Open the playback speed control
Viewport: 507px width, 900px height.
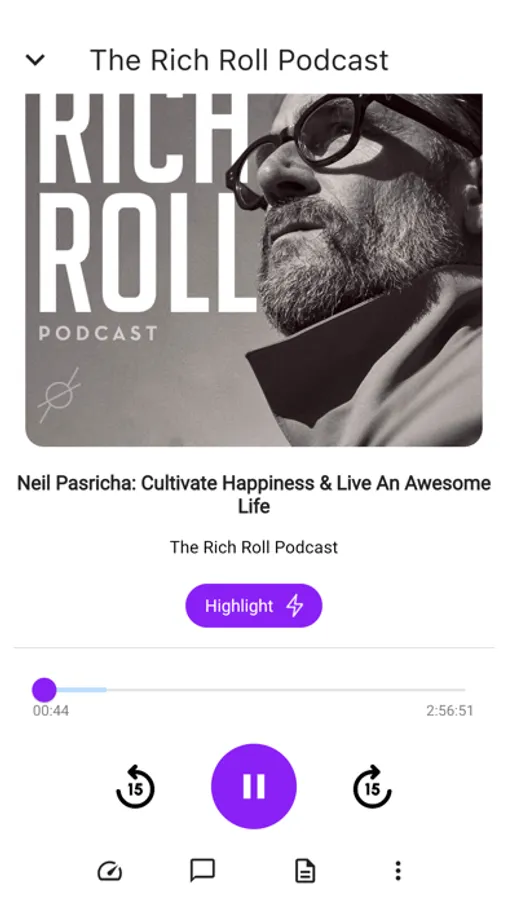(x=110, y=871)
